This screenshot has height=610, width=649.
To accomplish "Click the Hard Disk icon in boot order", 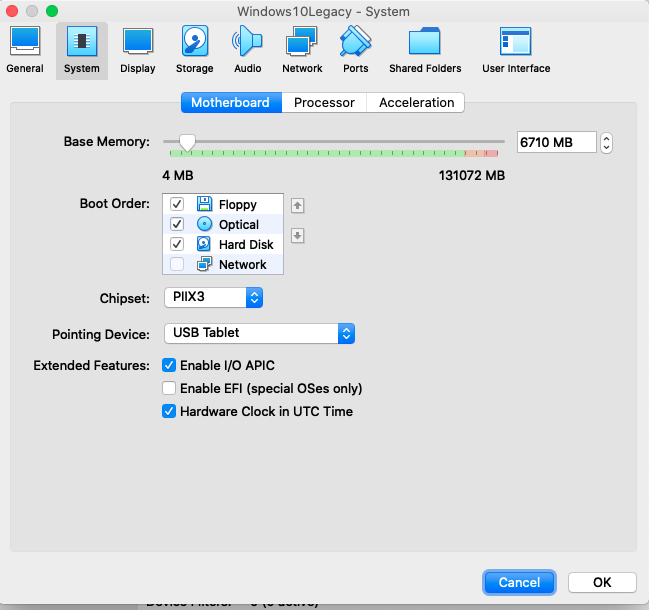I will coord(203,244).
